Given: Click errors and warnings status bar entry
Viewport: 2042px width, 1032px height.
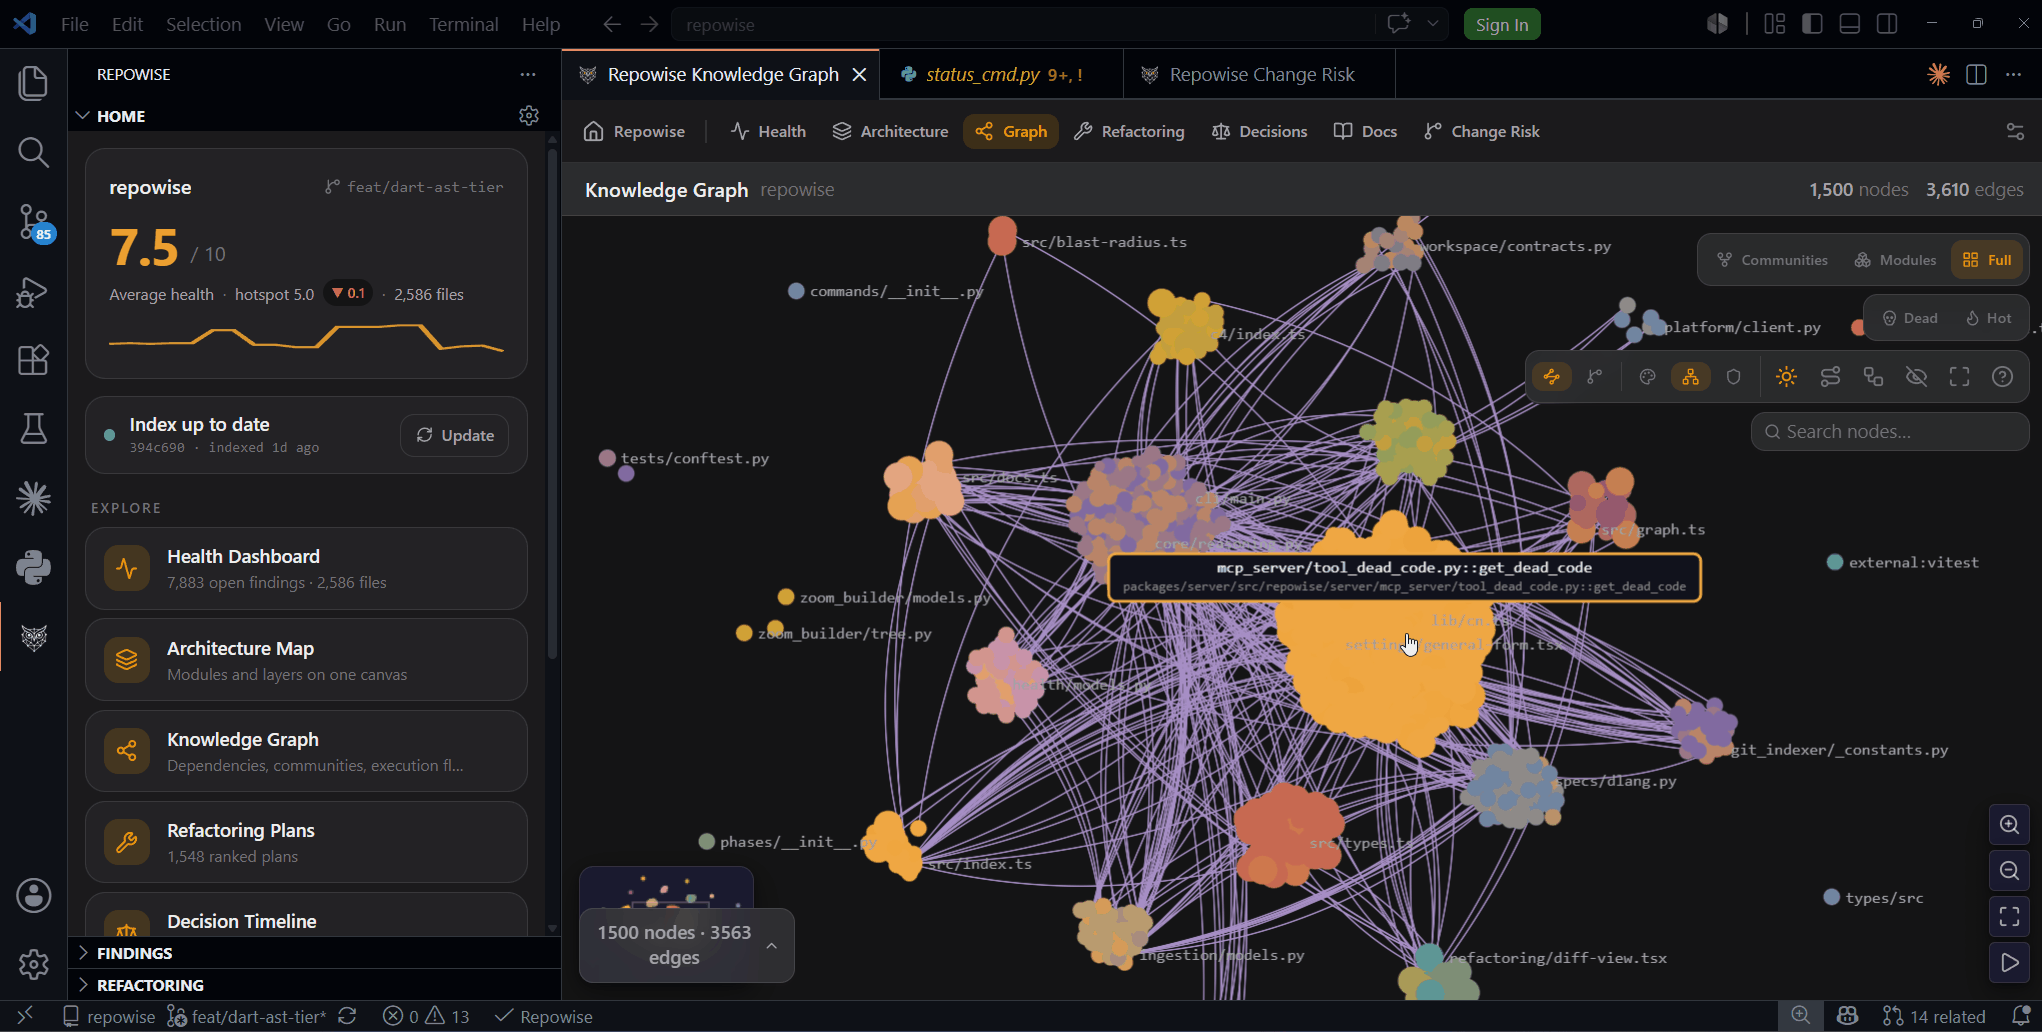Looking at the screenshot, I should [426, 1016].
